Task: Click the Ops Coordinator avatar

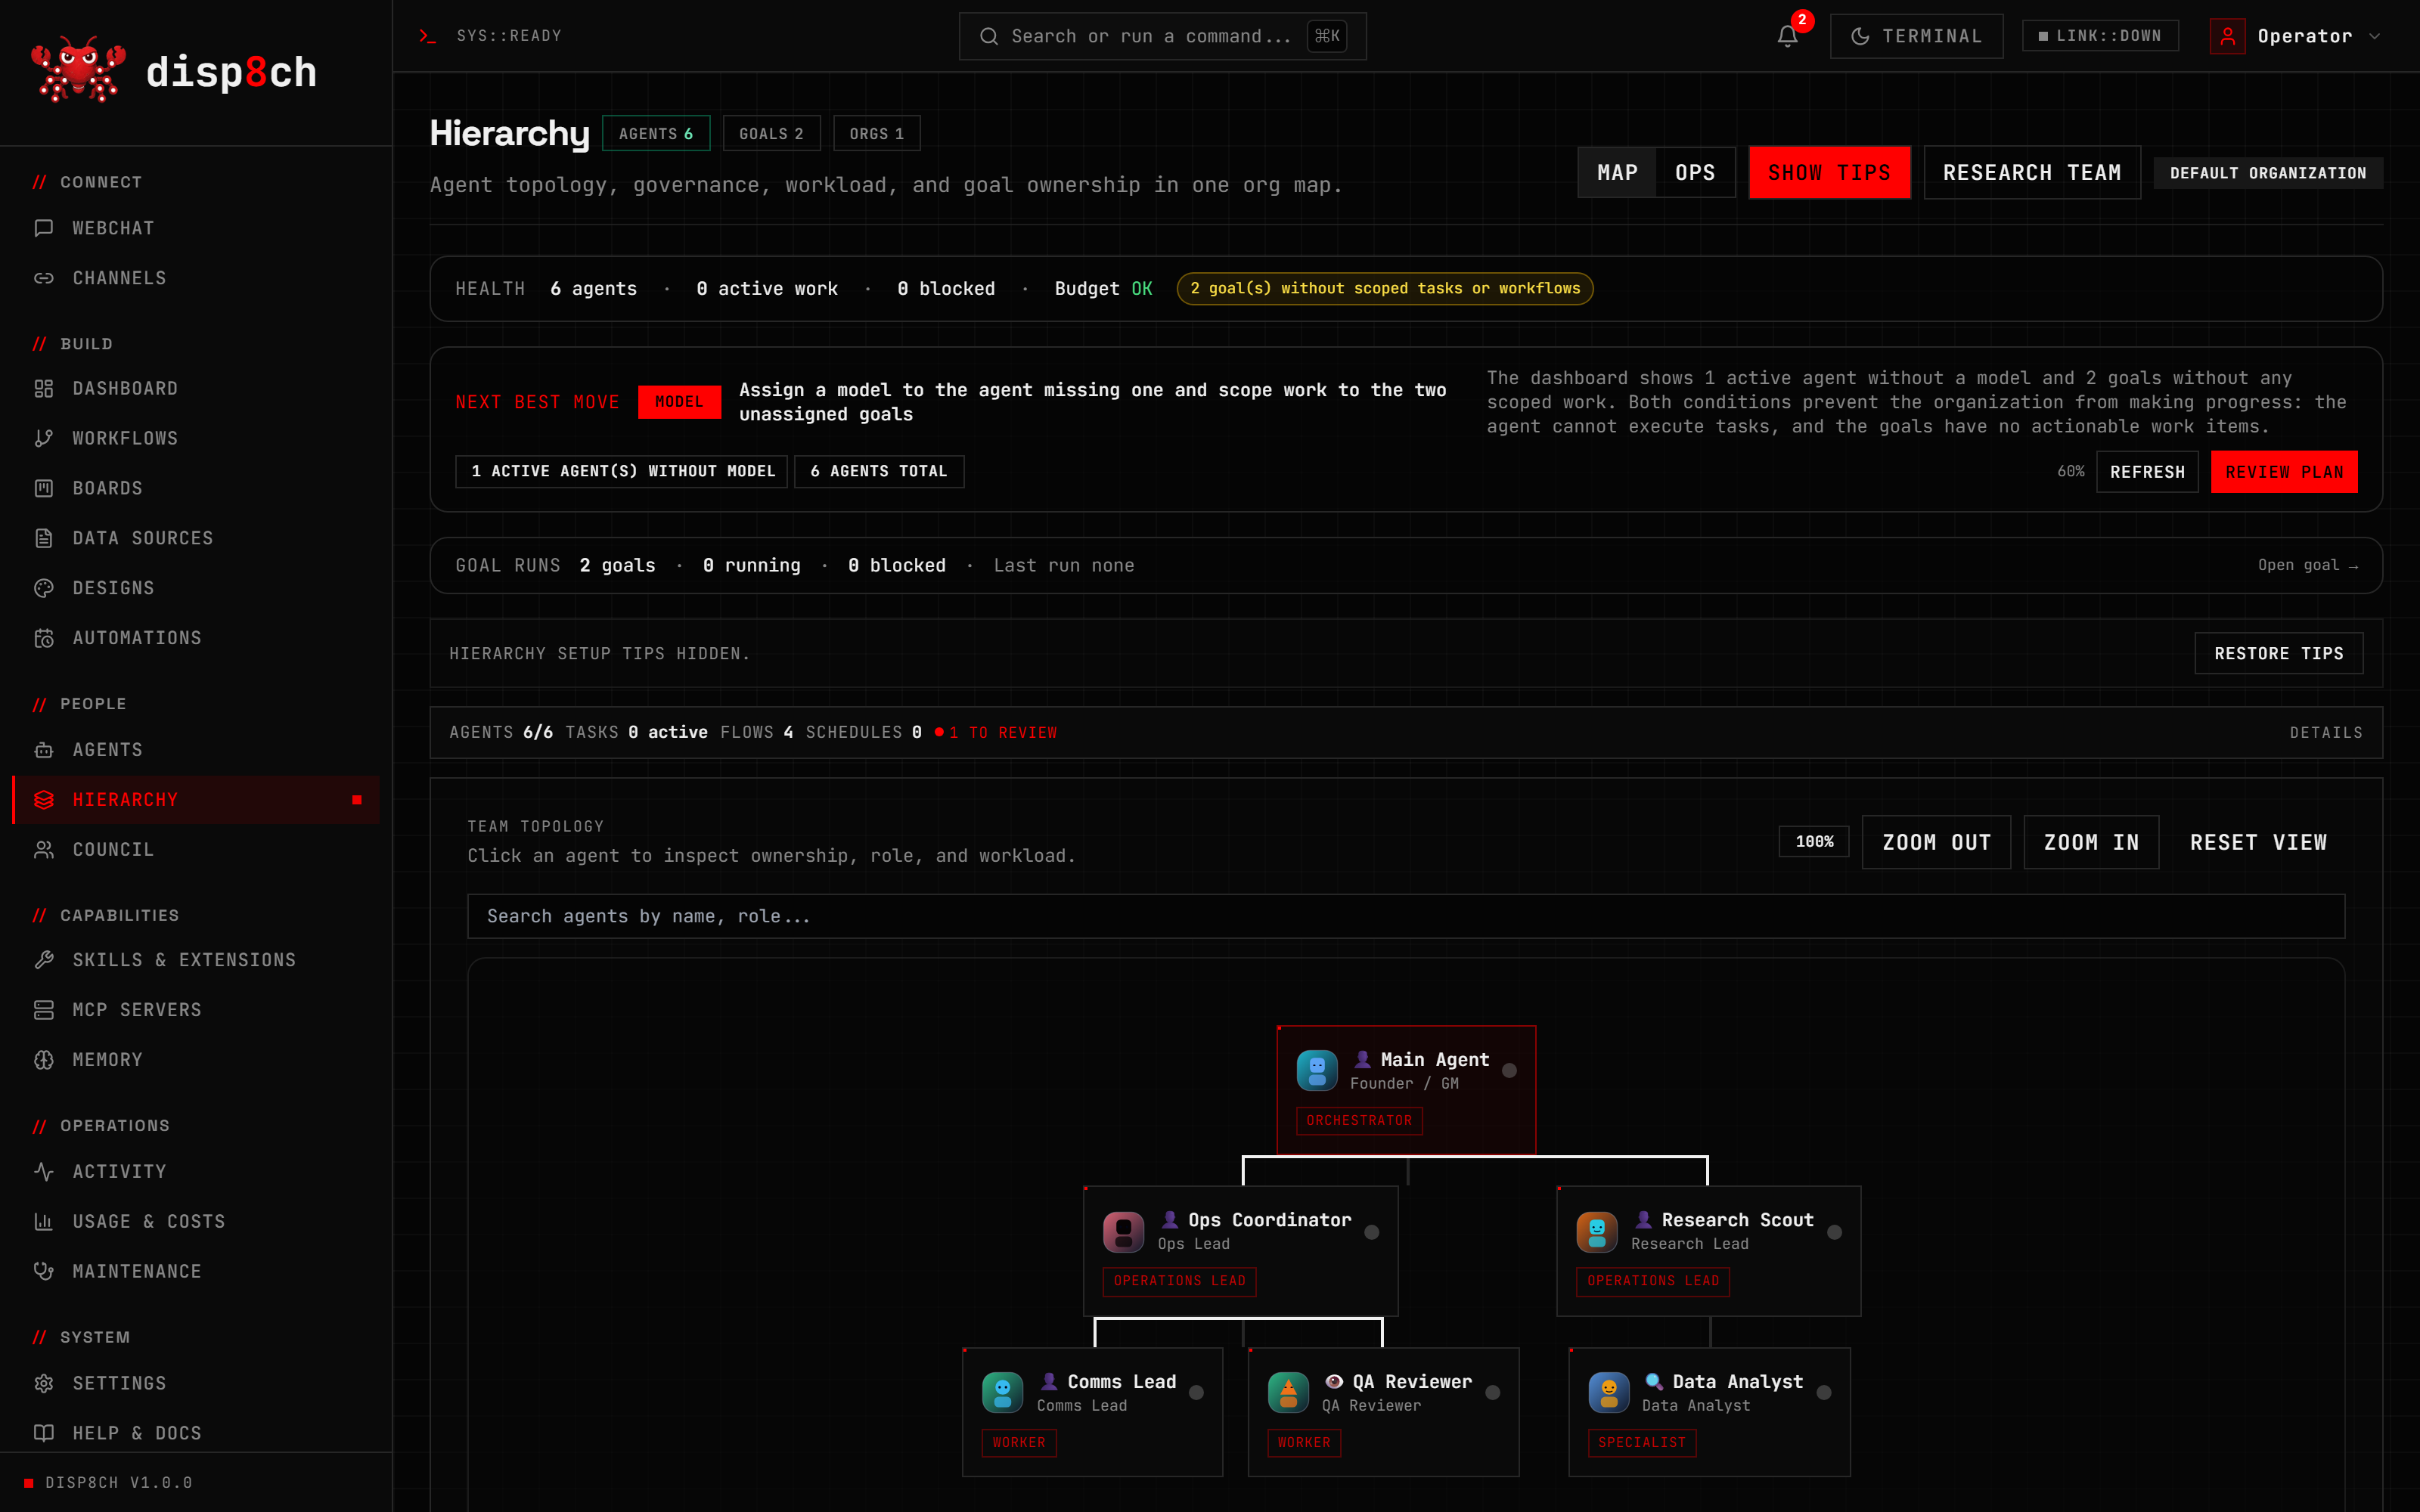Action: click(1124, 1231)
